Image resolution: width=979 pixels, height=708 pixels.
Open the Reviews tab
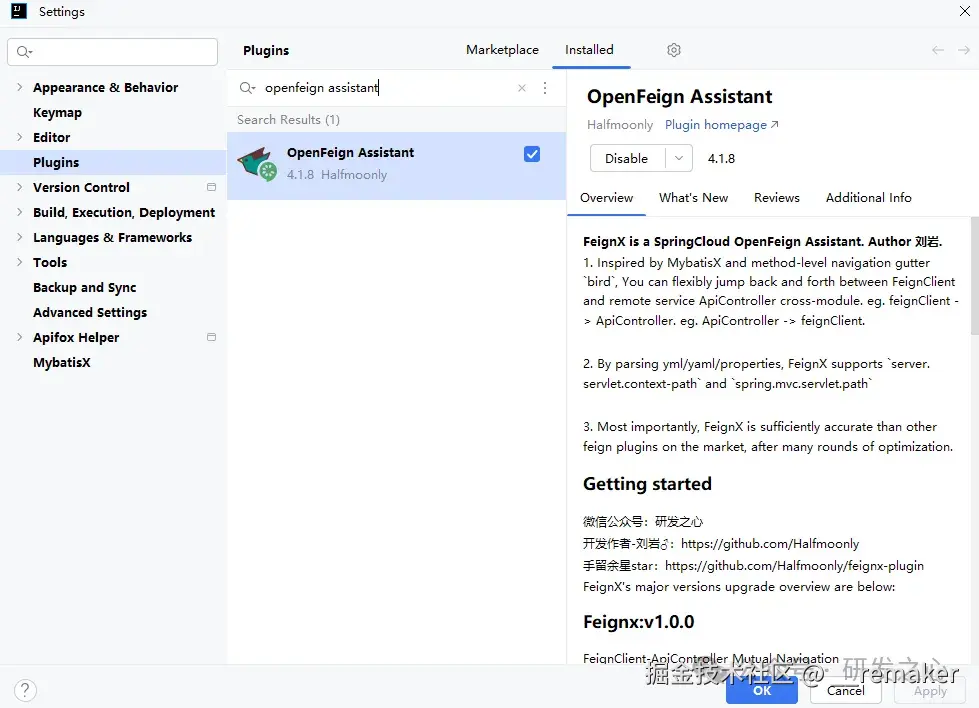pyautogui.click(x=777, y=198)
